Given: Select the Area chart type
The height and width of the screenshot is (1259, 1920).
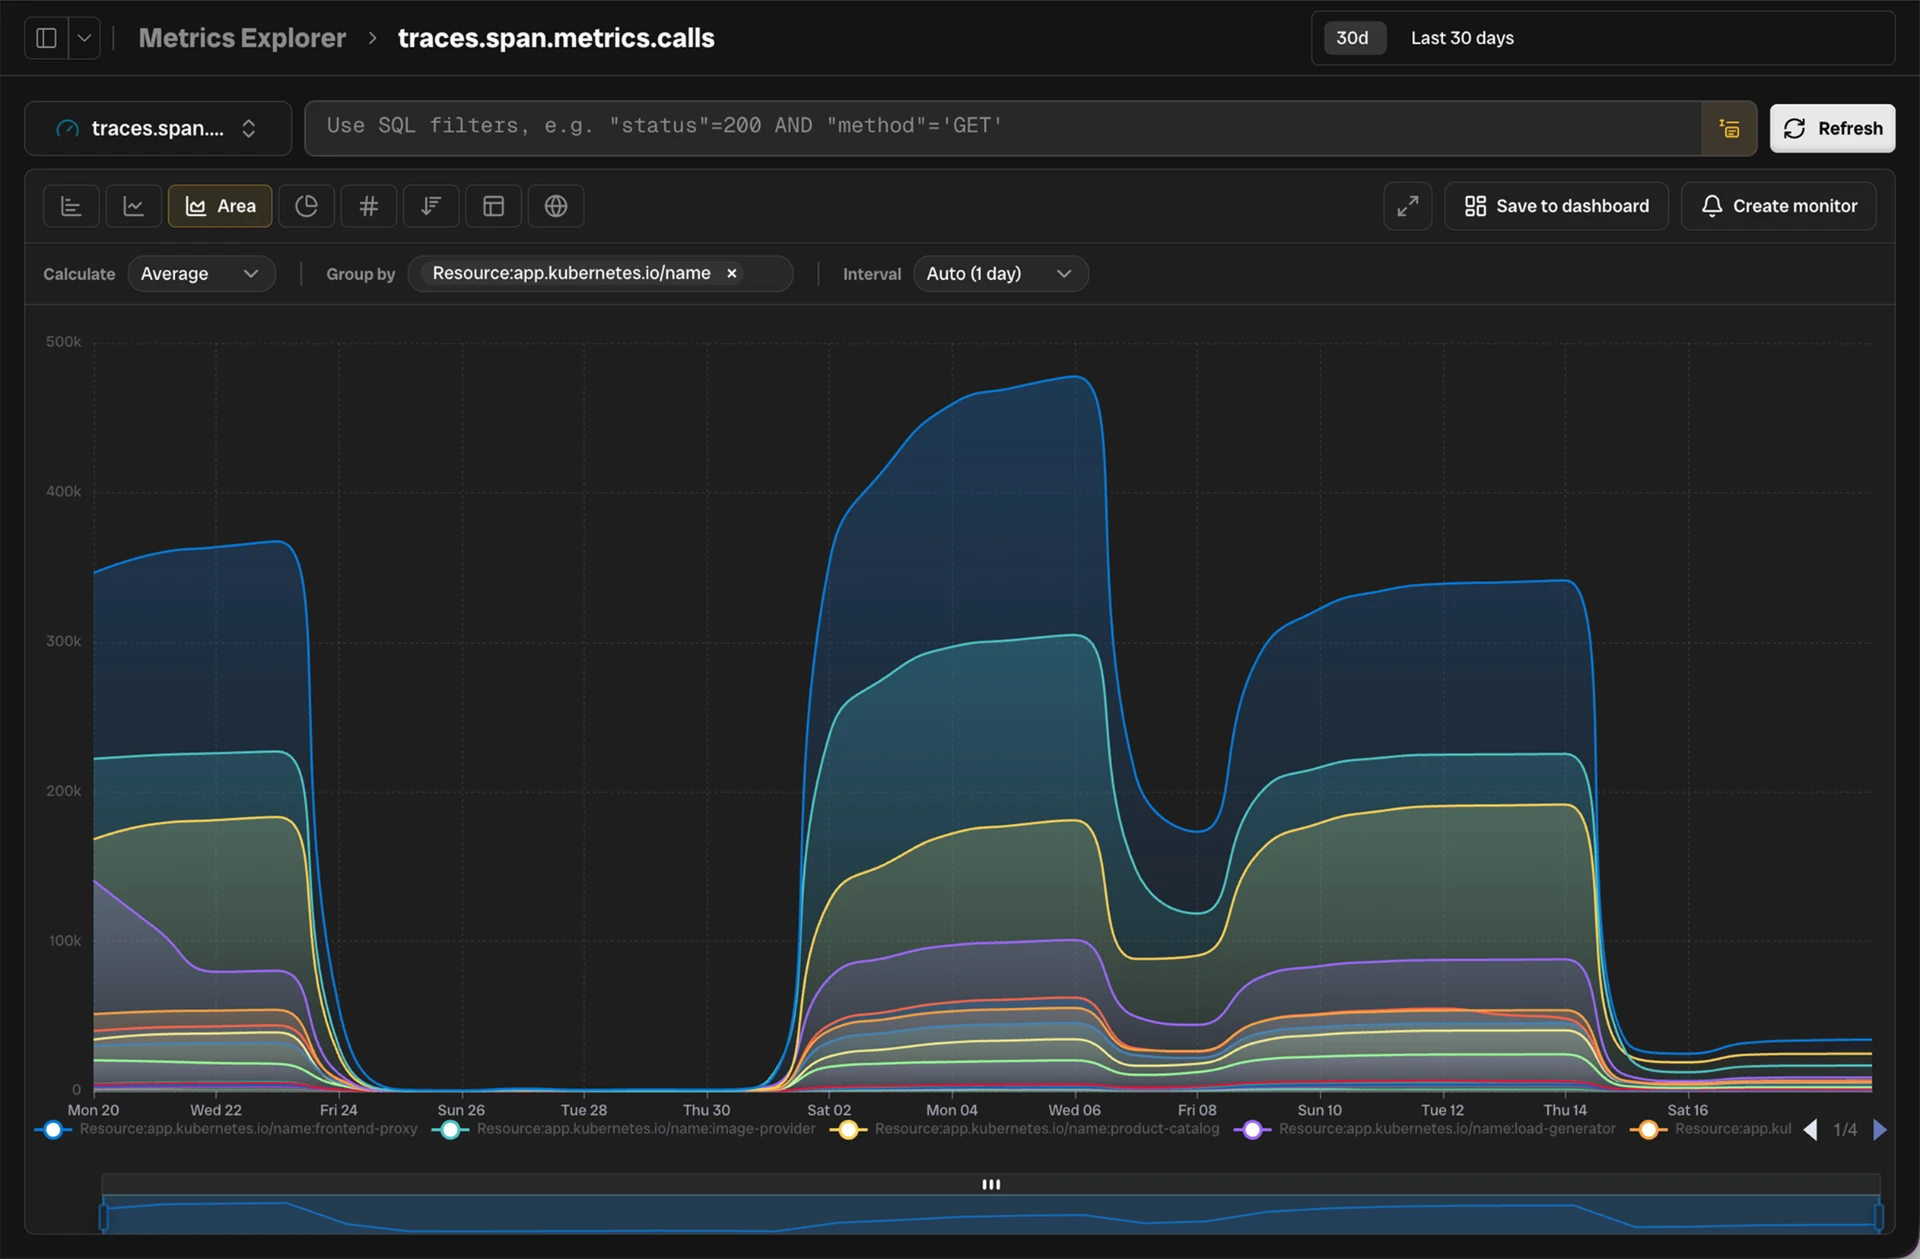Looking at the screenshot, I should point(220,206).
